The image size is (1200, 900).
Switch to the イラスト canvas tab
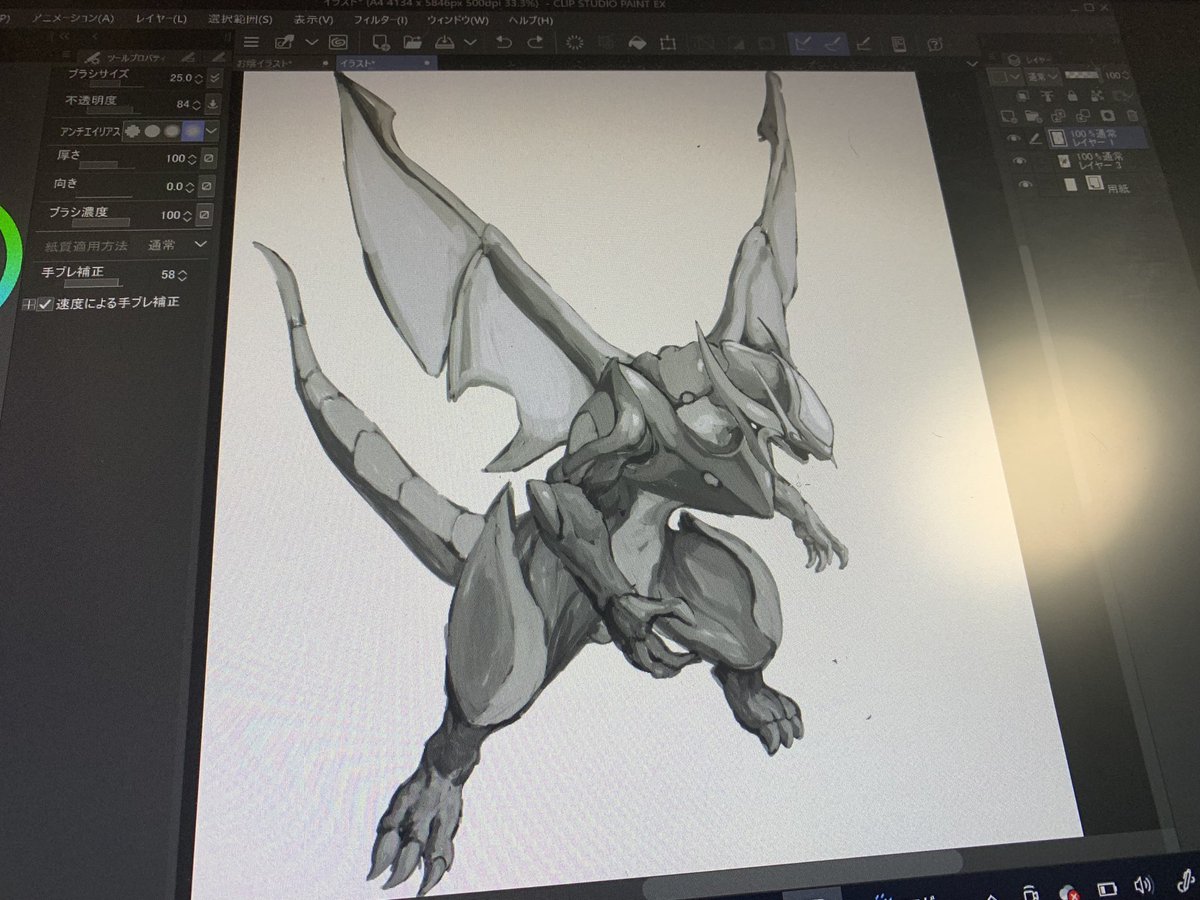click(x=385, y=62)
